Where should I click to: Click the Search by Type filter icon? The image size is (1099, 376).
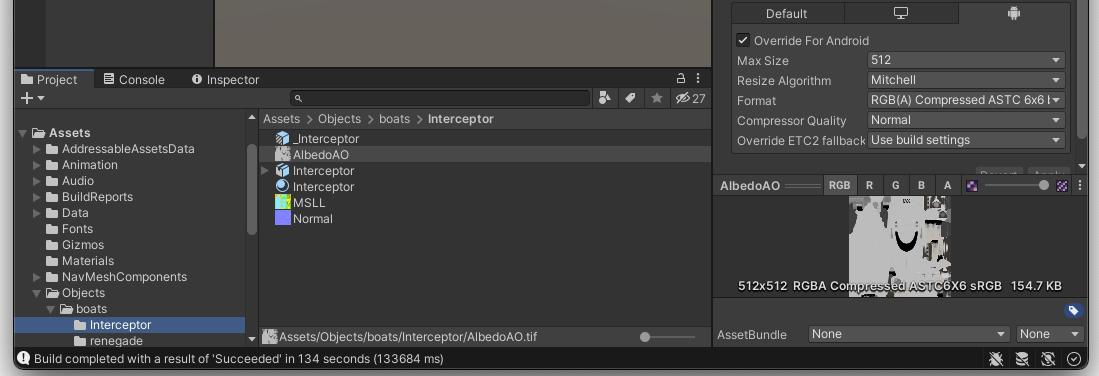tap(605, 99)
